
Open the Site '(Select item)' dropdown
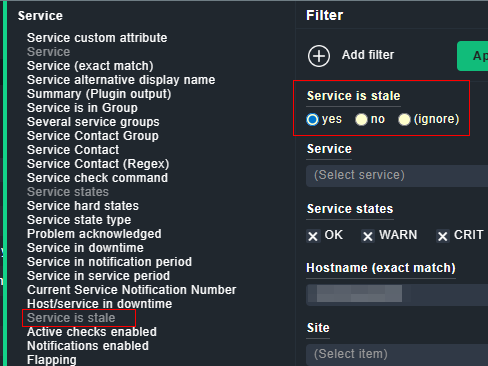click(397, 355)
